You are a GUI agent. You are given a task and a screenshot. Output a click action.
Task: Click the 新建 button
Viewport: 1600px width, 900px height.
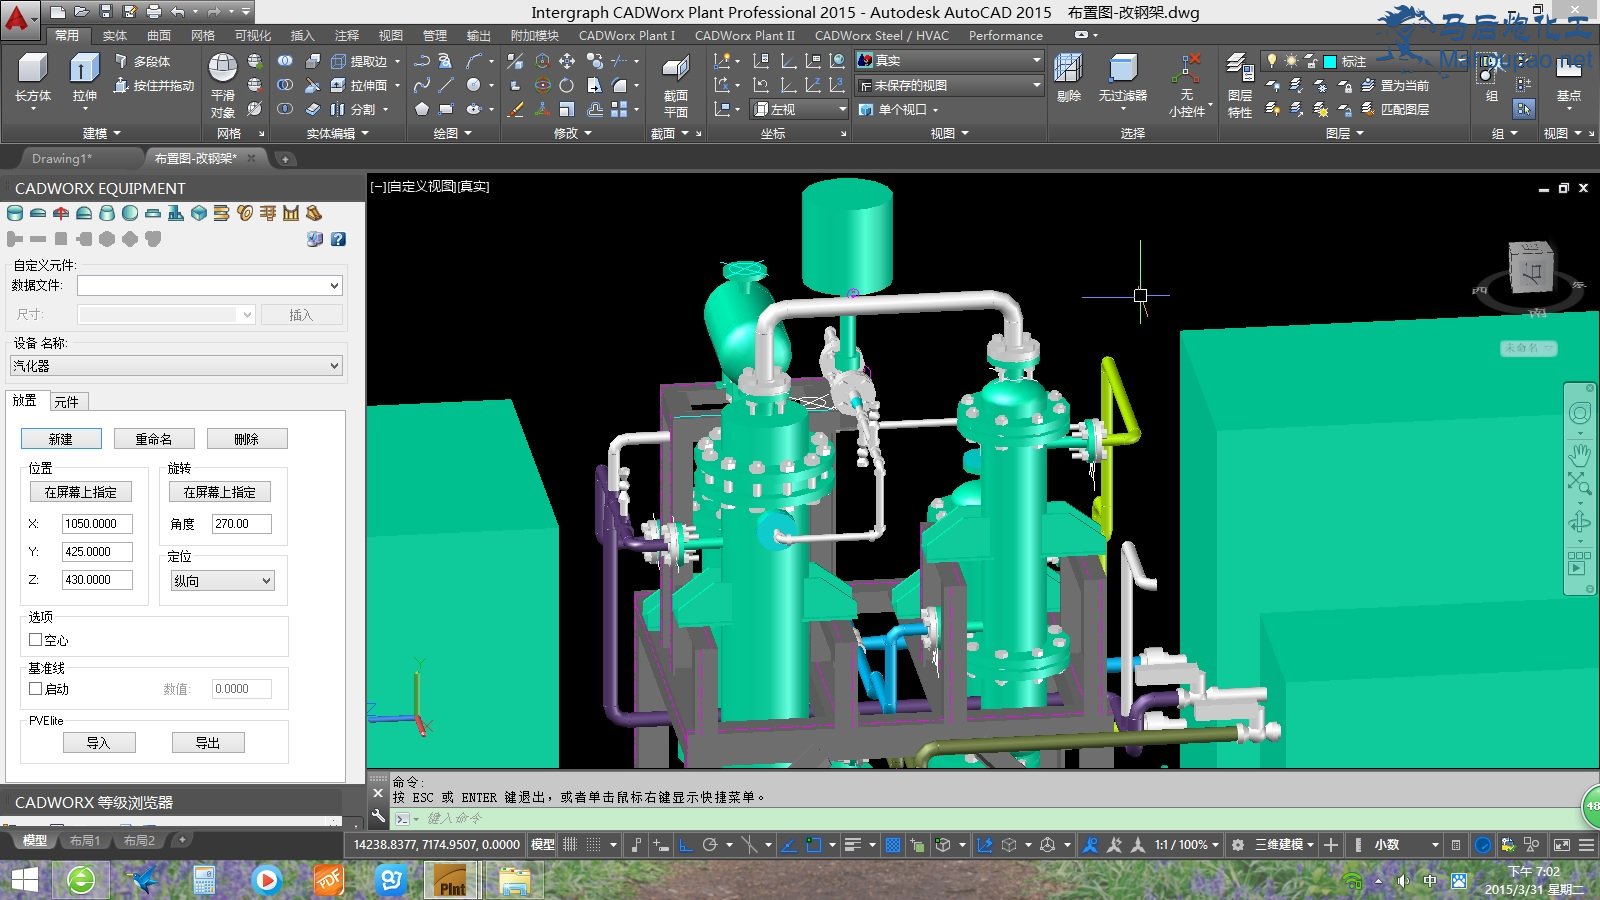(x=61, y=439)
